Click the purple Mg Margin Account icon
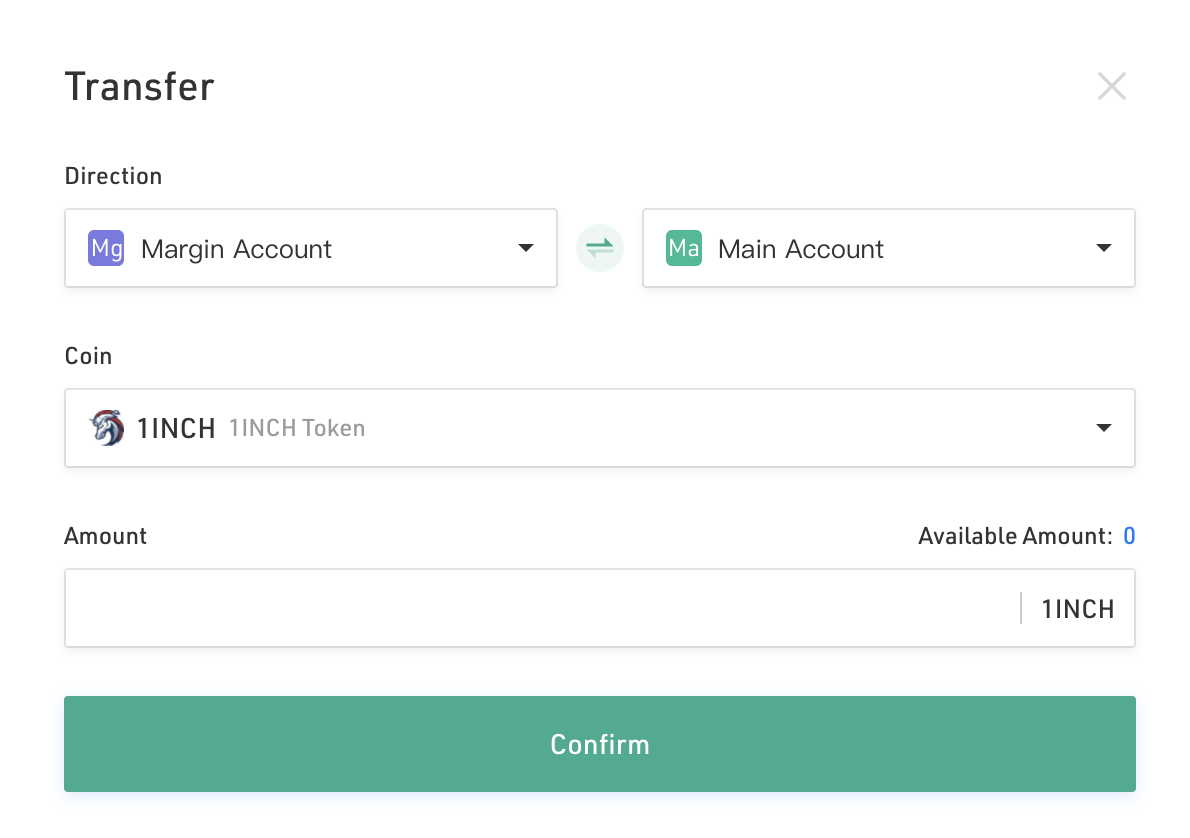The width and height of the screenshot is (1190, 838). tap(106, 248)
